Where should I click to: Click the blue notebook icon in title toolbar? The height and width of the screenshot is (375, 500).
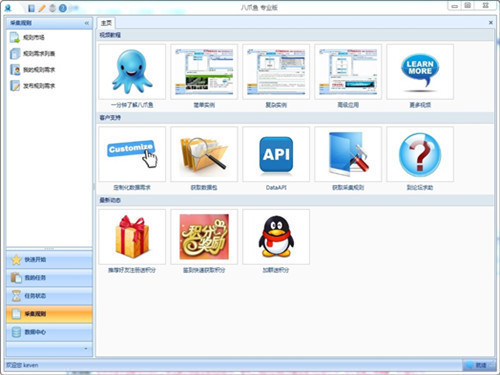[31, 8]
